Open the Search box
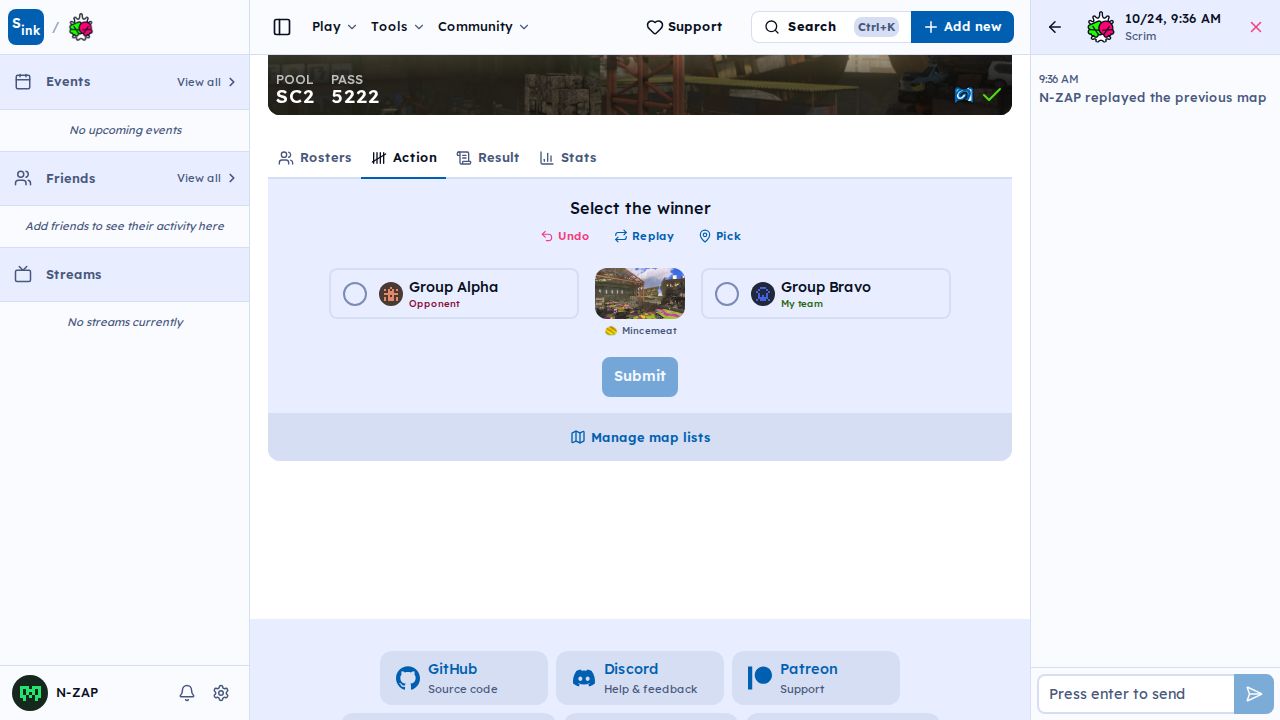The width and height of the screenshot is (1280, 720). tap(831, 27)
